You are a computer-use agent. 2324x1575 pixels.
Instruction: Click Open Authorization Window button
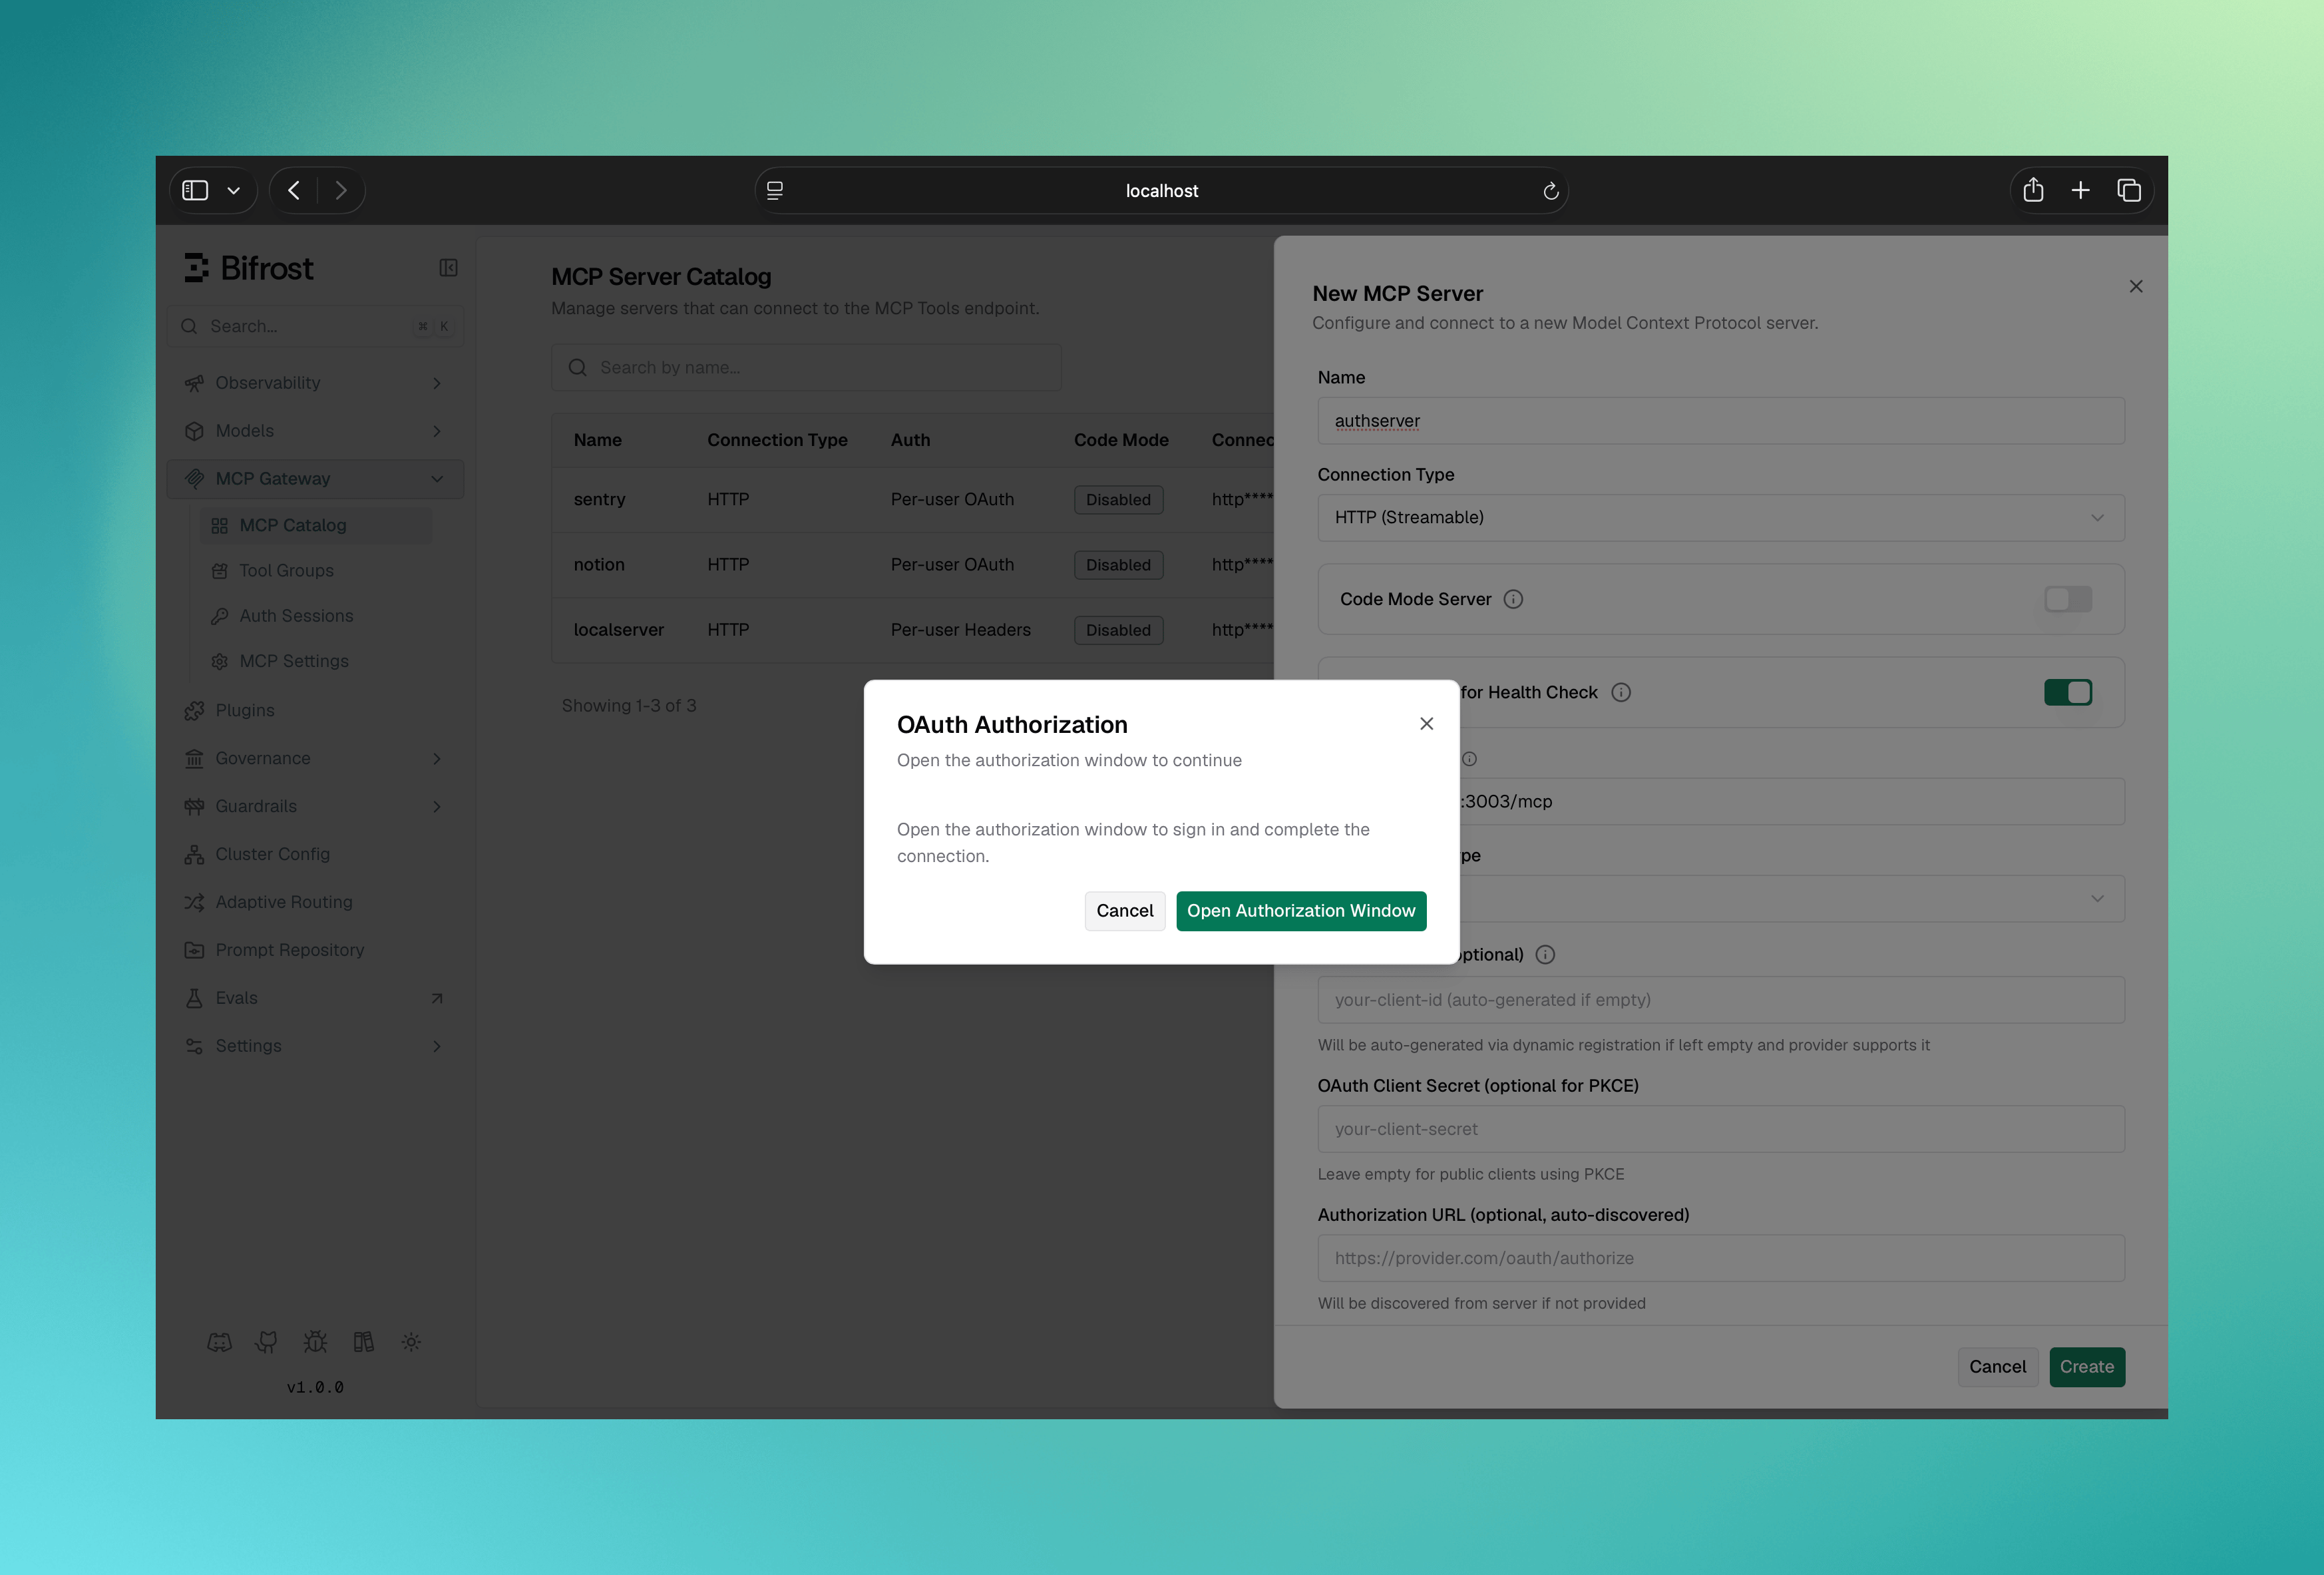[x=1301, y=911]
